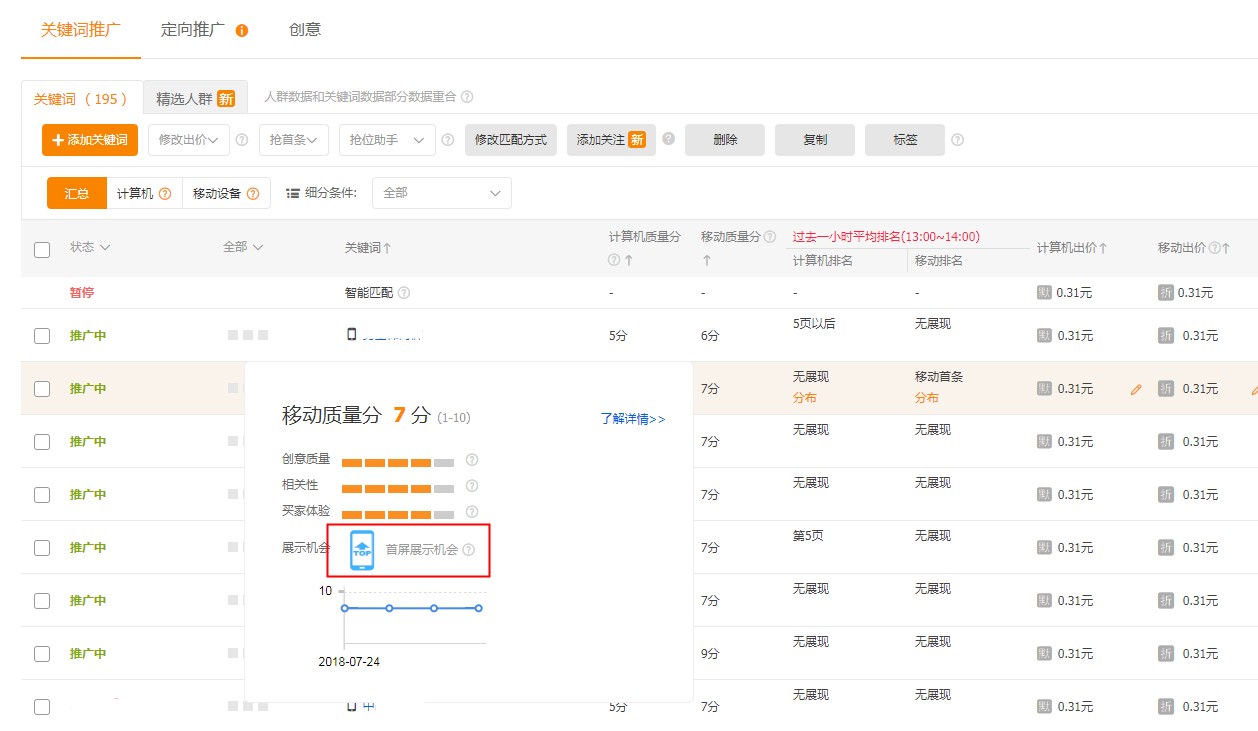Open the 抢位助手 dropdown
This screenshot has height=731, width=1258.
pyautogui.click(x=386, y=140)
